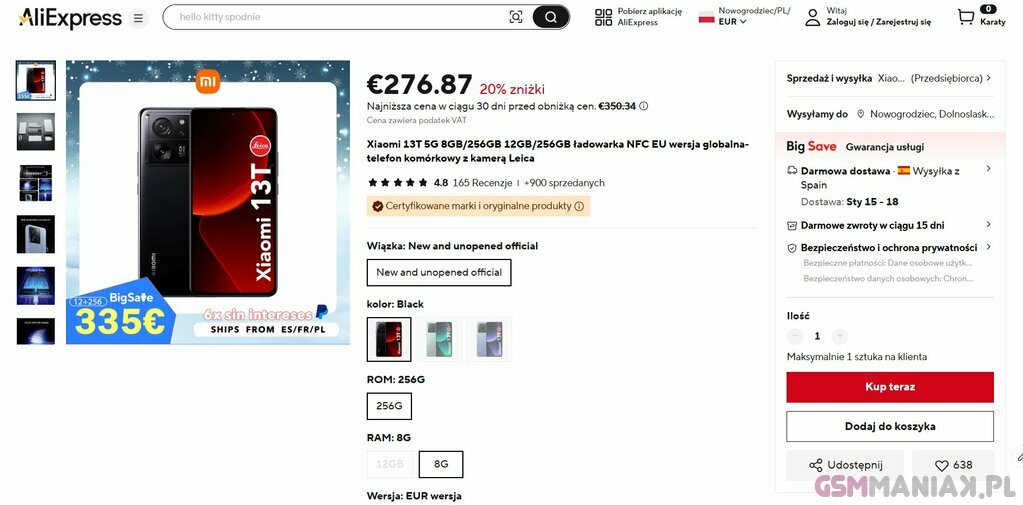Open the 165 Recenzje reviews link

[x=482, y=183]
